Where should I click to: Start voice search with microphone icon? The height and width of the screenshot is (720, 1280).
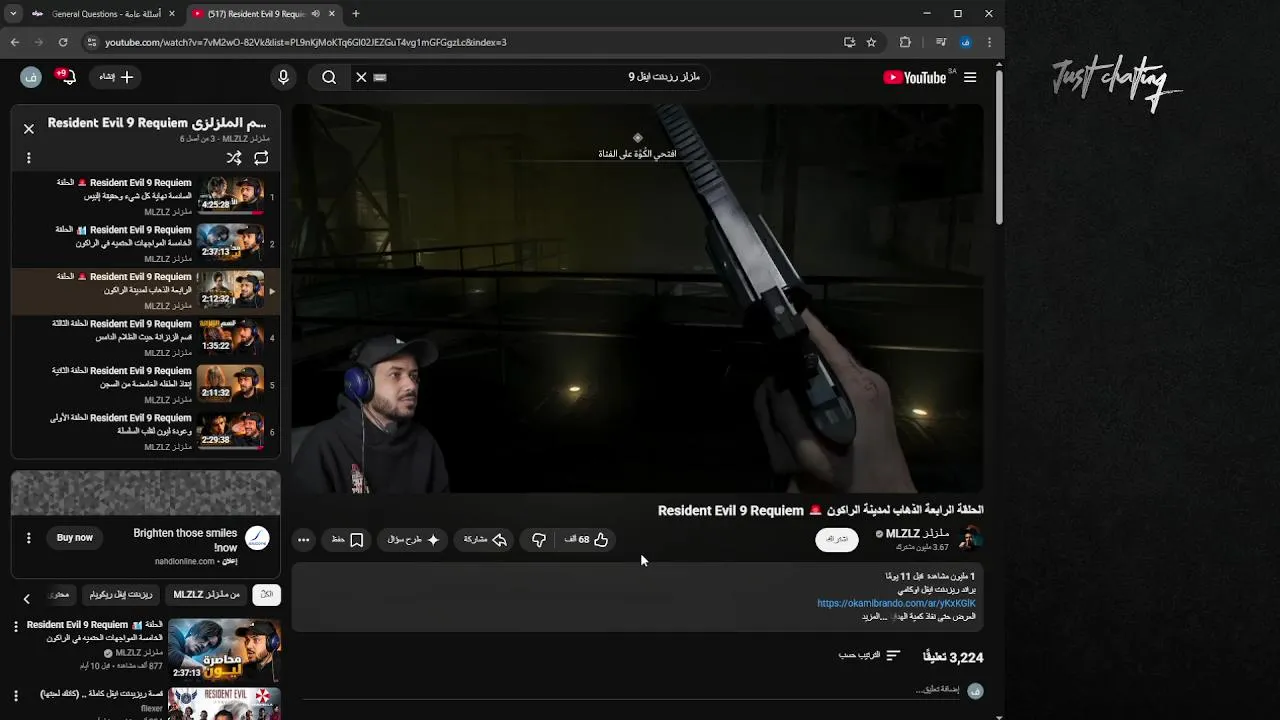pos(283,77)
